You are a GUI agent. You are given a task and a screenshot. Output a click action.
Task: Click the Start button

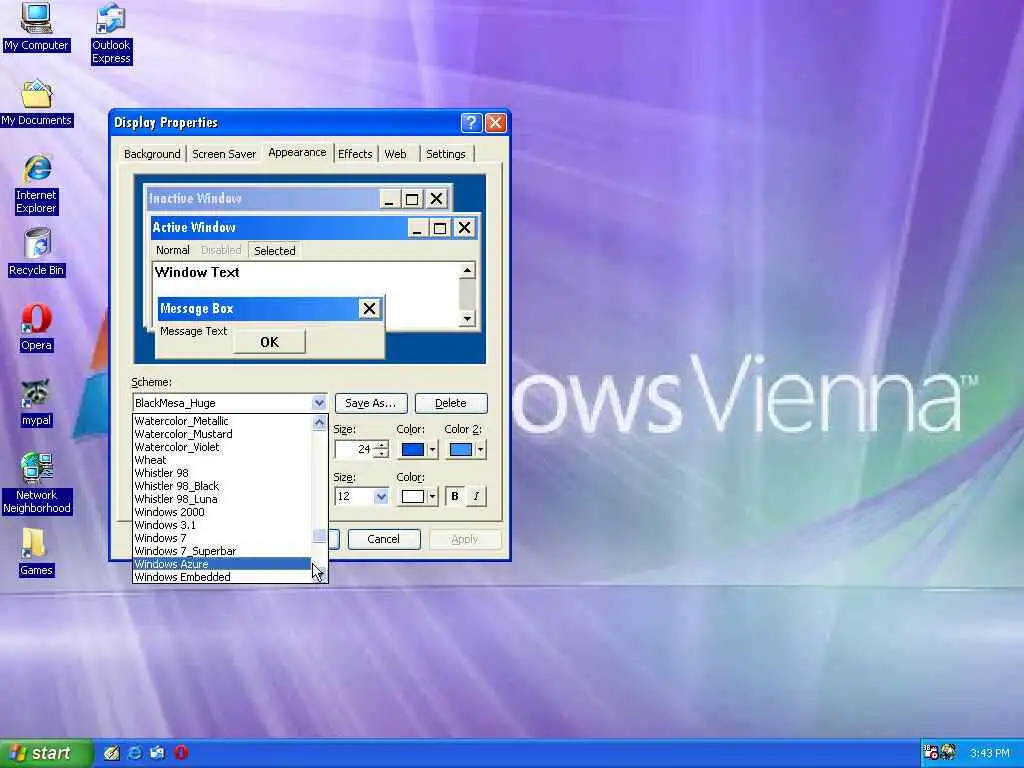point(46,753)
